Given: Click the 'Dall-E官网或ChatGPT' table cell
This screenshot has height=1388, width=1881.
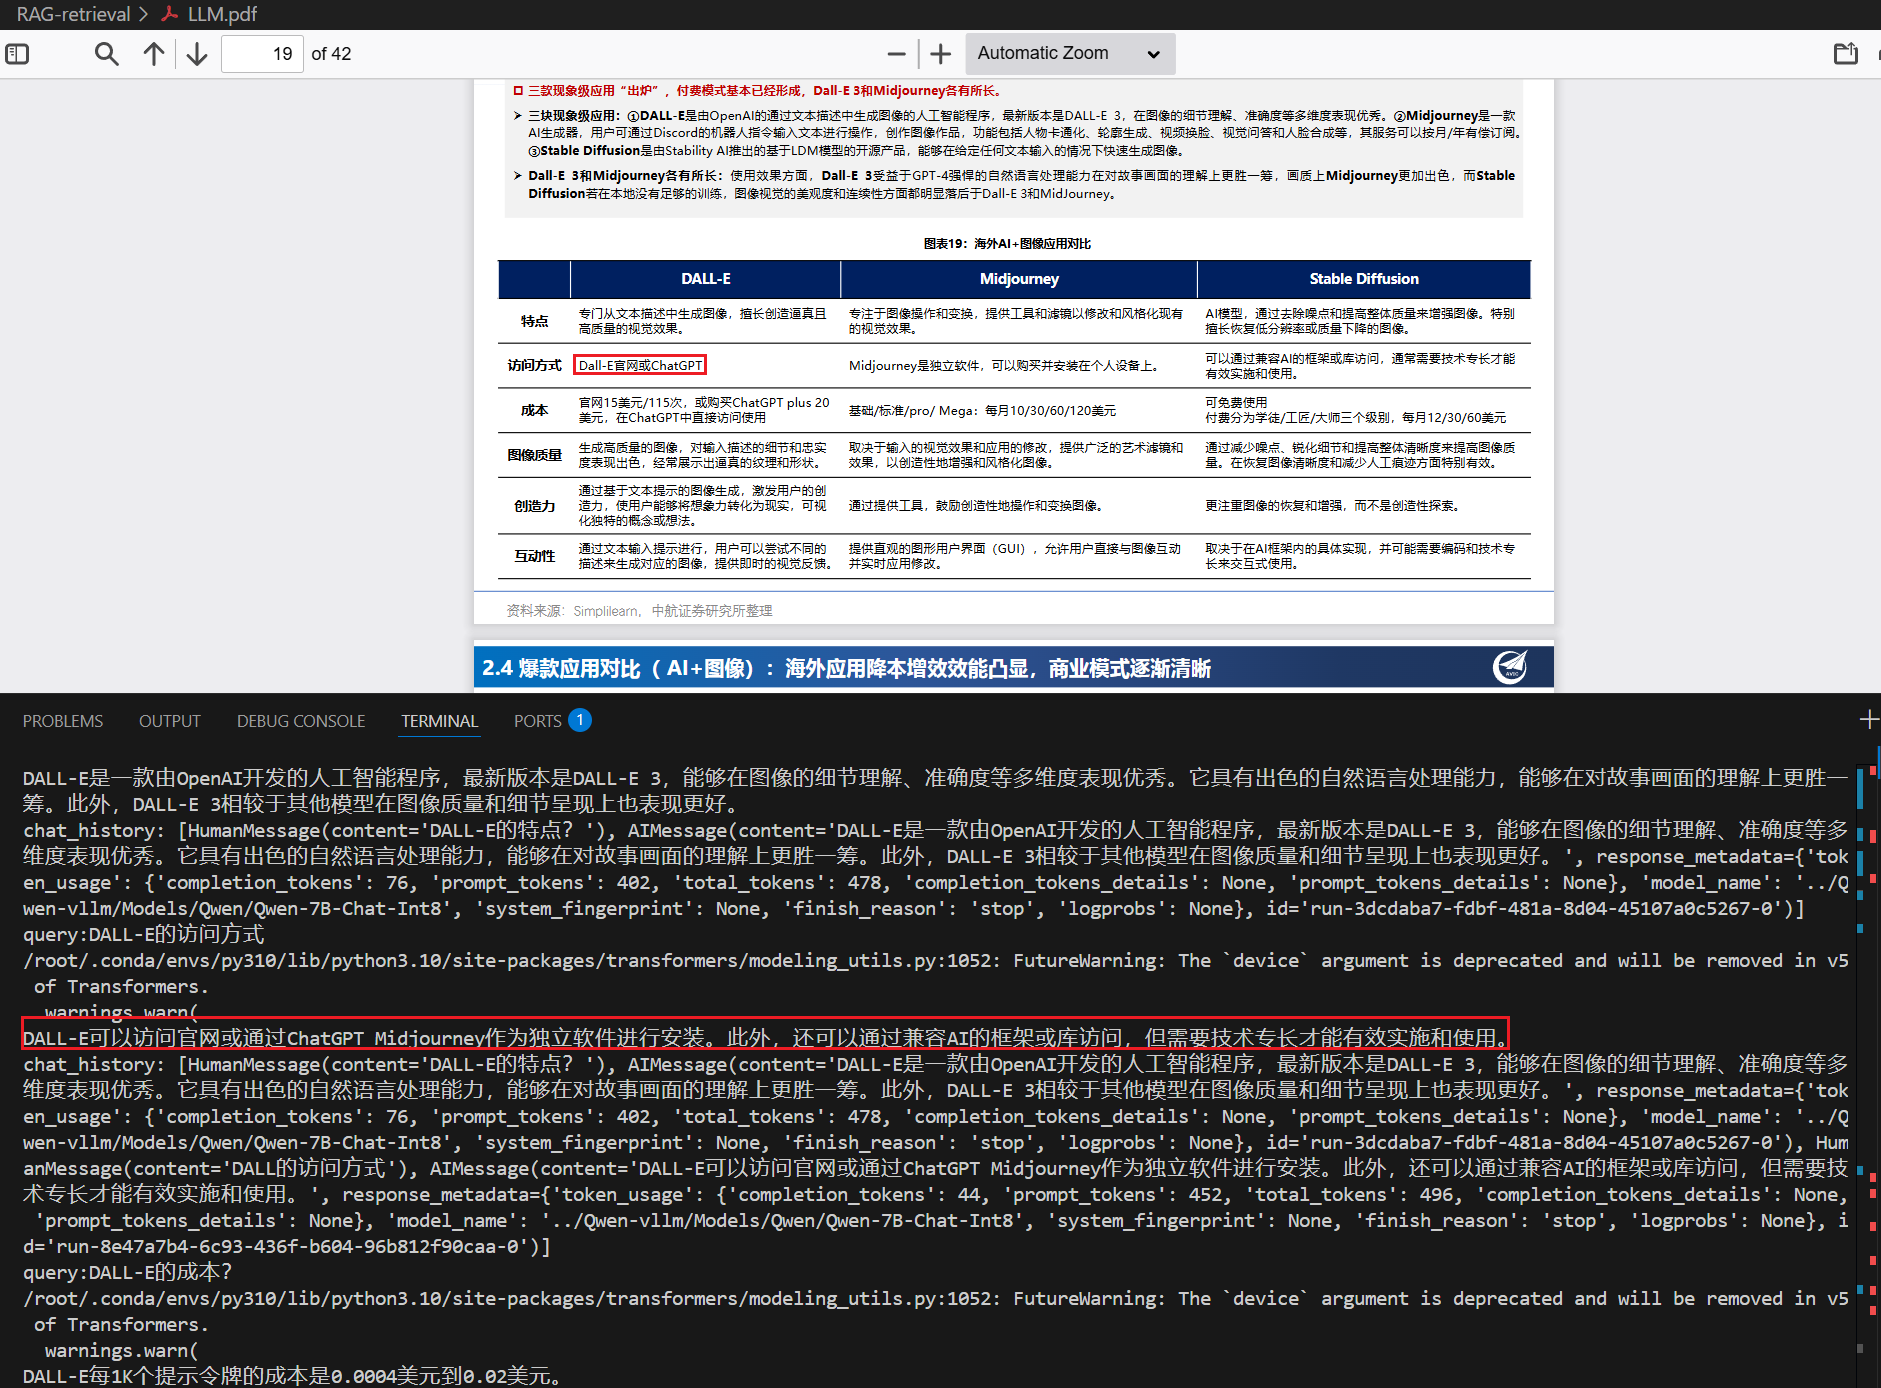Looking at the screenshot, I should pos(640,365).
